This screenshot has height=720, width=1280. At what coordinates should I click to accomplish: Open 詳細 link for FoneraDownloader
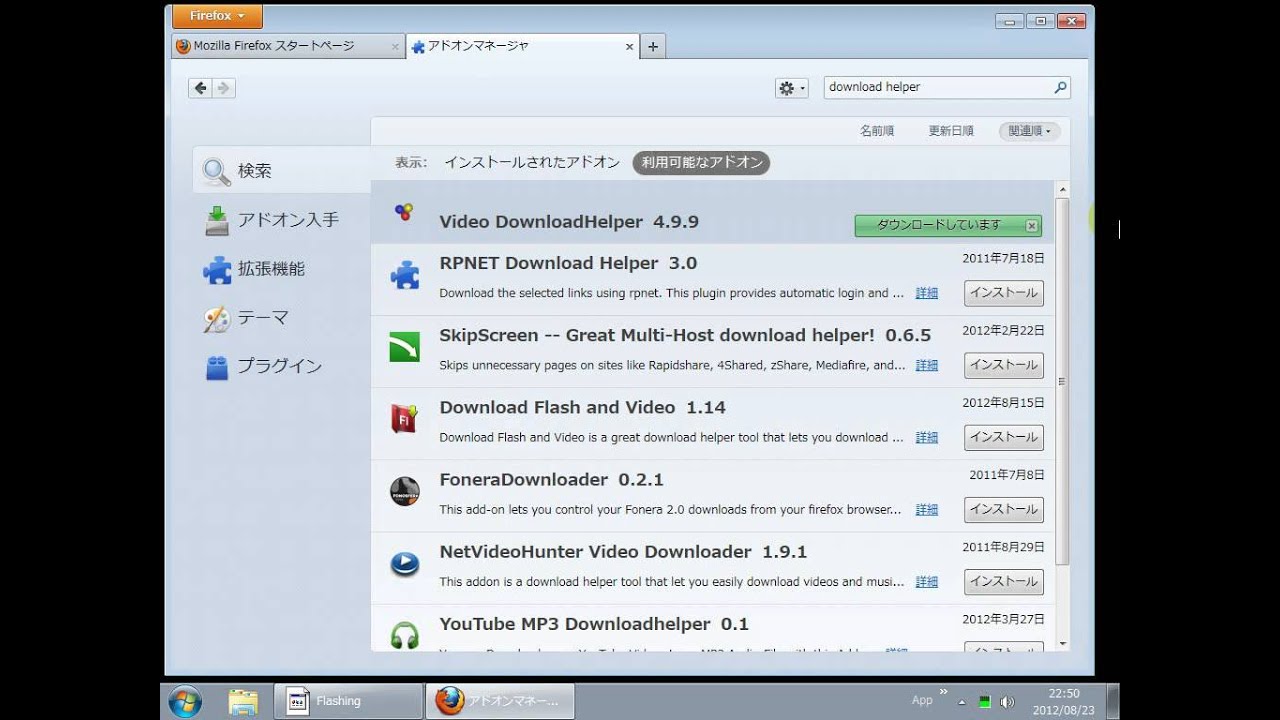point(927,509)
